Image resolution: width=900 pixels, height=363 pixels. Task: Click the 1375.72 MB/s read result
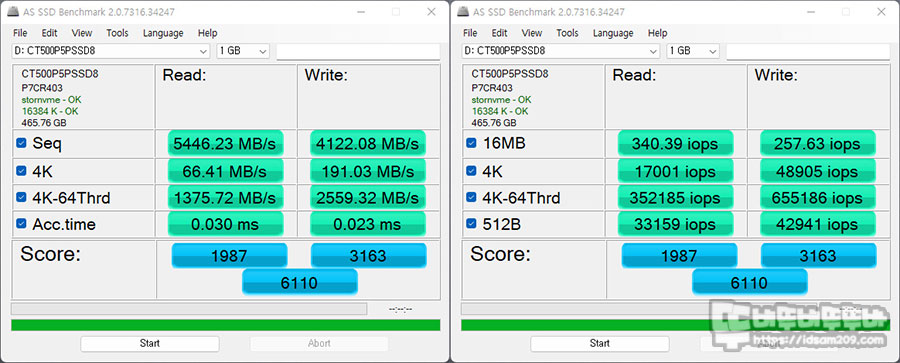[x=226, y=198]
